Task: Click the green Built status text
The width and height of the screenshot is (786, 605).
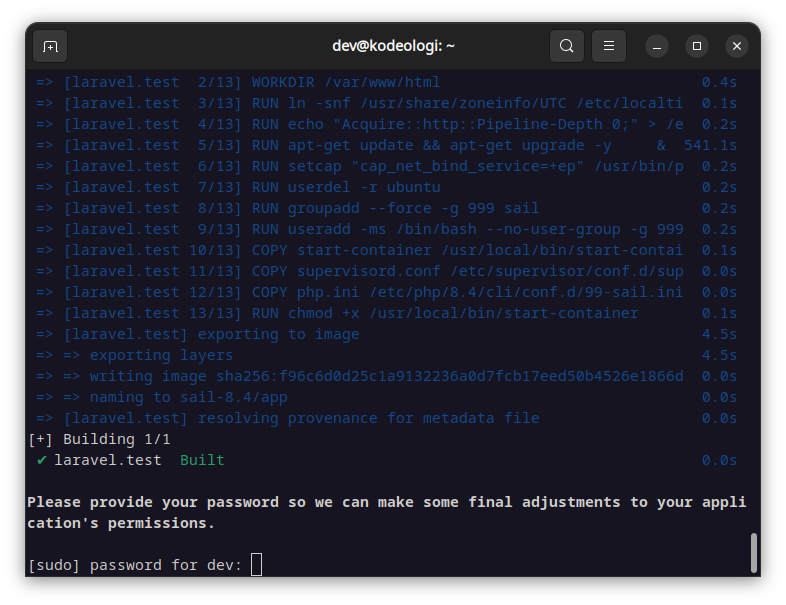Action: (x=202, y=460)
